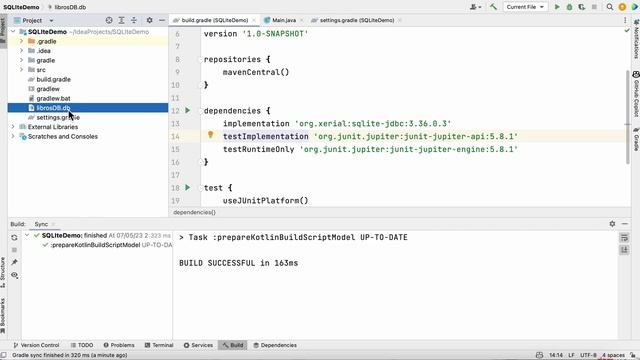This screenshot has width=640, height=360.
Task: Click LF line separator in status bar
Action: [571, 355]
